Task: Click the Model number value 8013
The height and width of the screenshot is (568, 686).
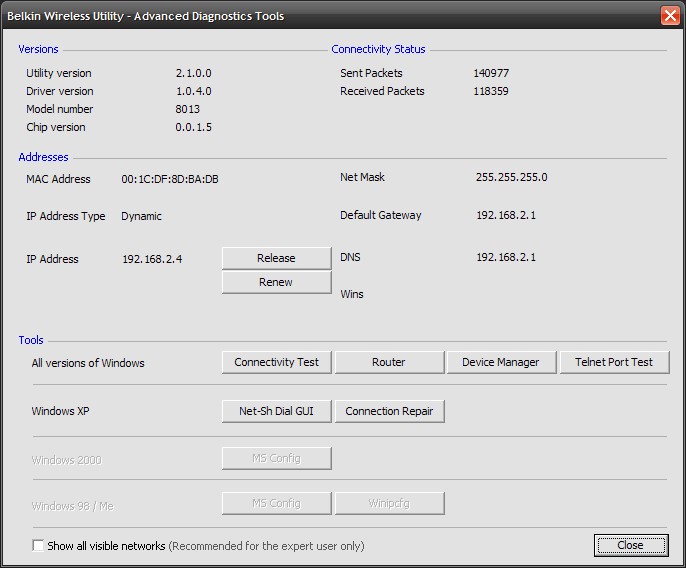Action: tap(188, 109)
